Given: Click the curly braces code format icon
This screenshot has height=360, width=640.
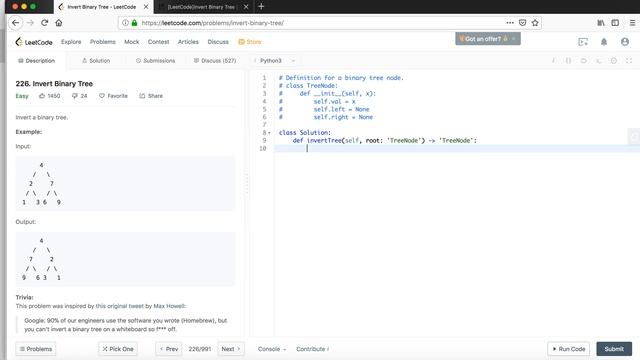Looking at the screenshot, I should coord(568,61).
